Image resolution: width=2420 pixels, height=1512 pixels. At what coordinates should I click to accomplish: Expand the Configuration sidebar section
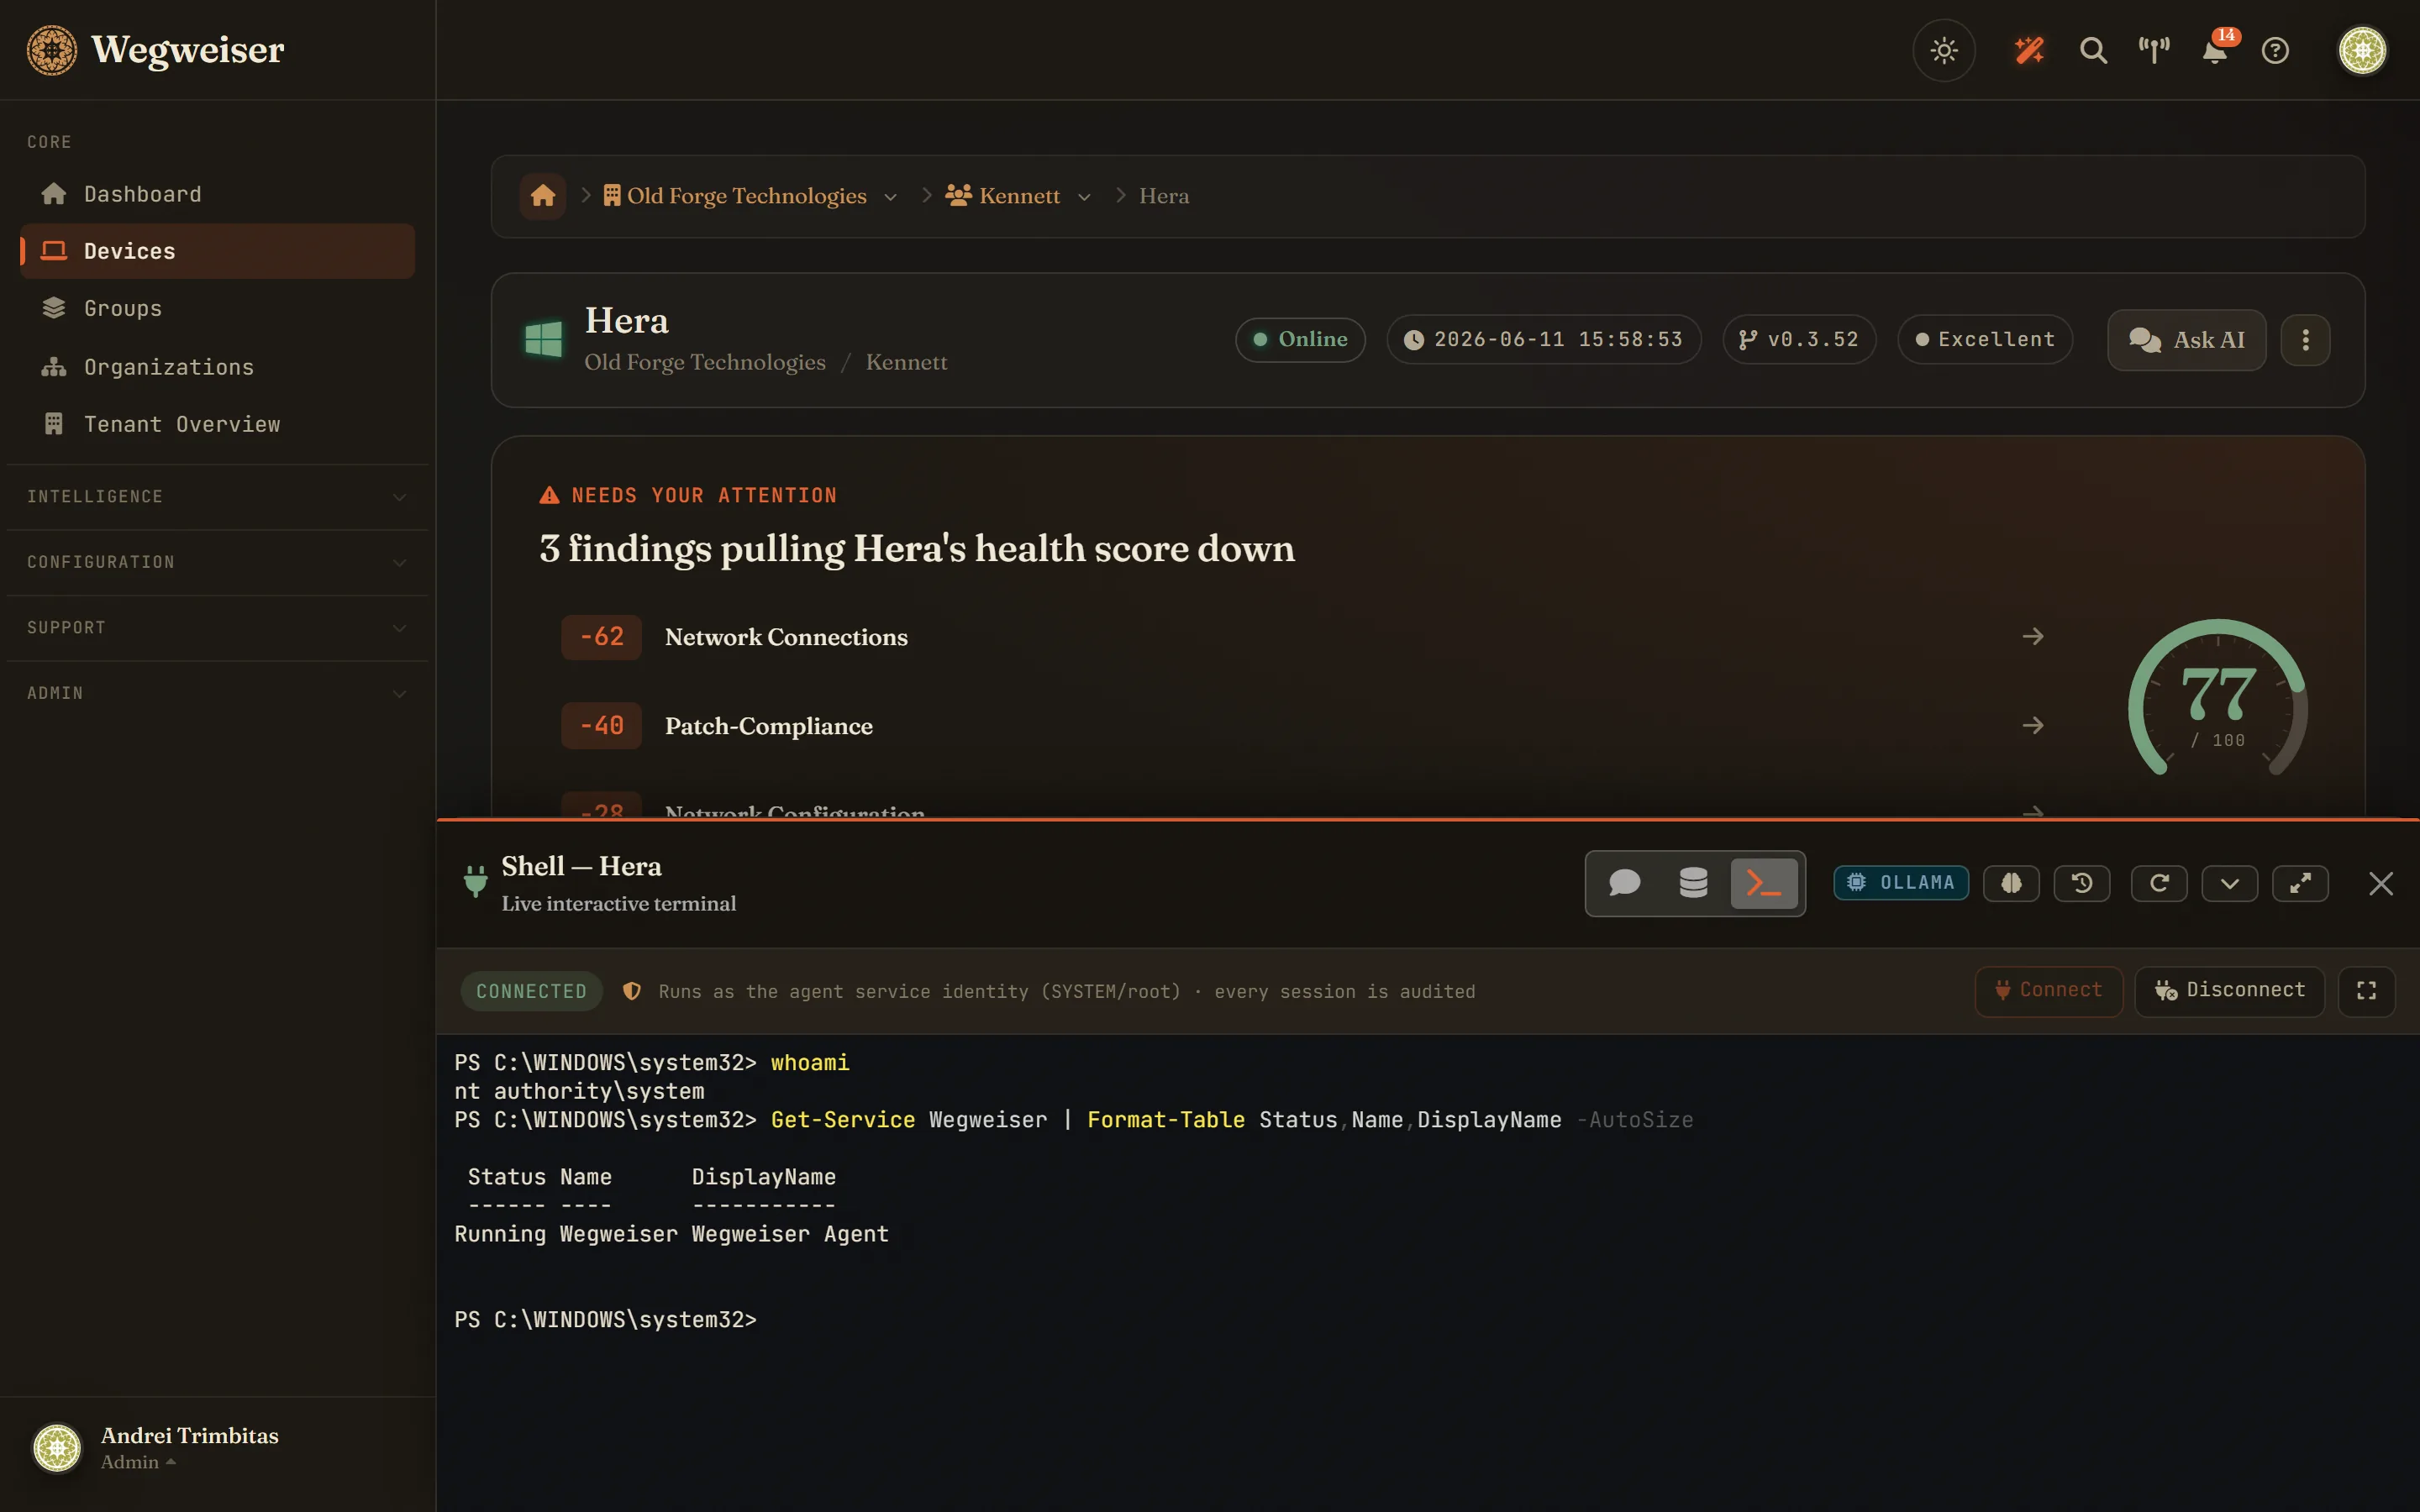coord(217,562)
